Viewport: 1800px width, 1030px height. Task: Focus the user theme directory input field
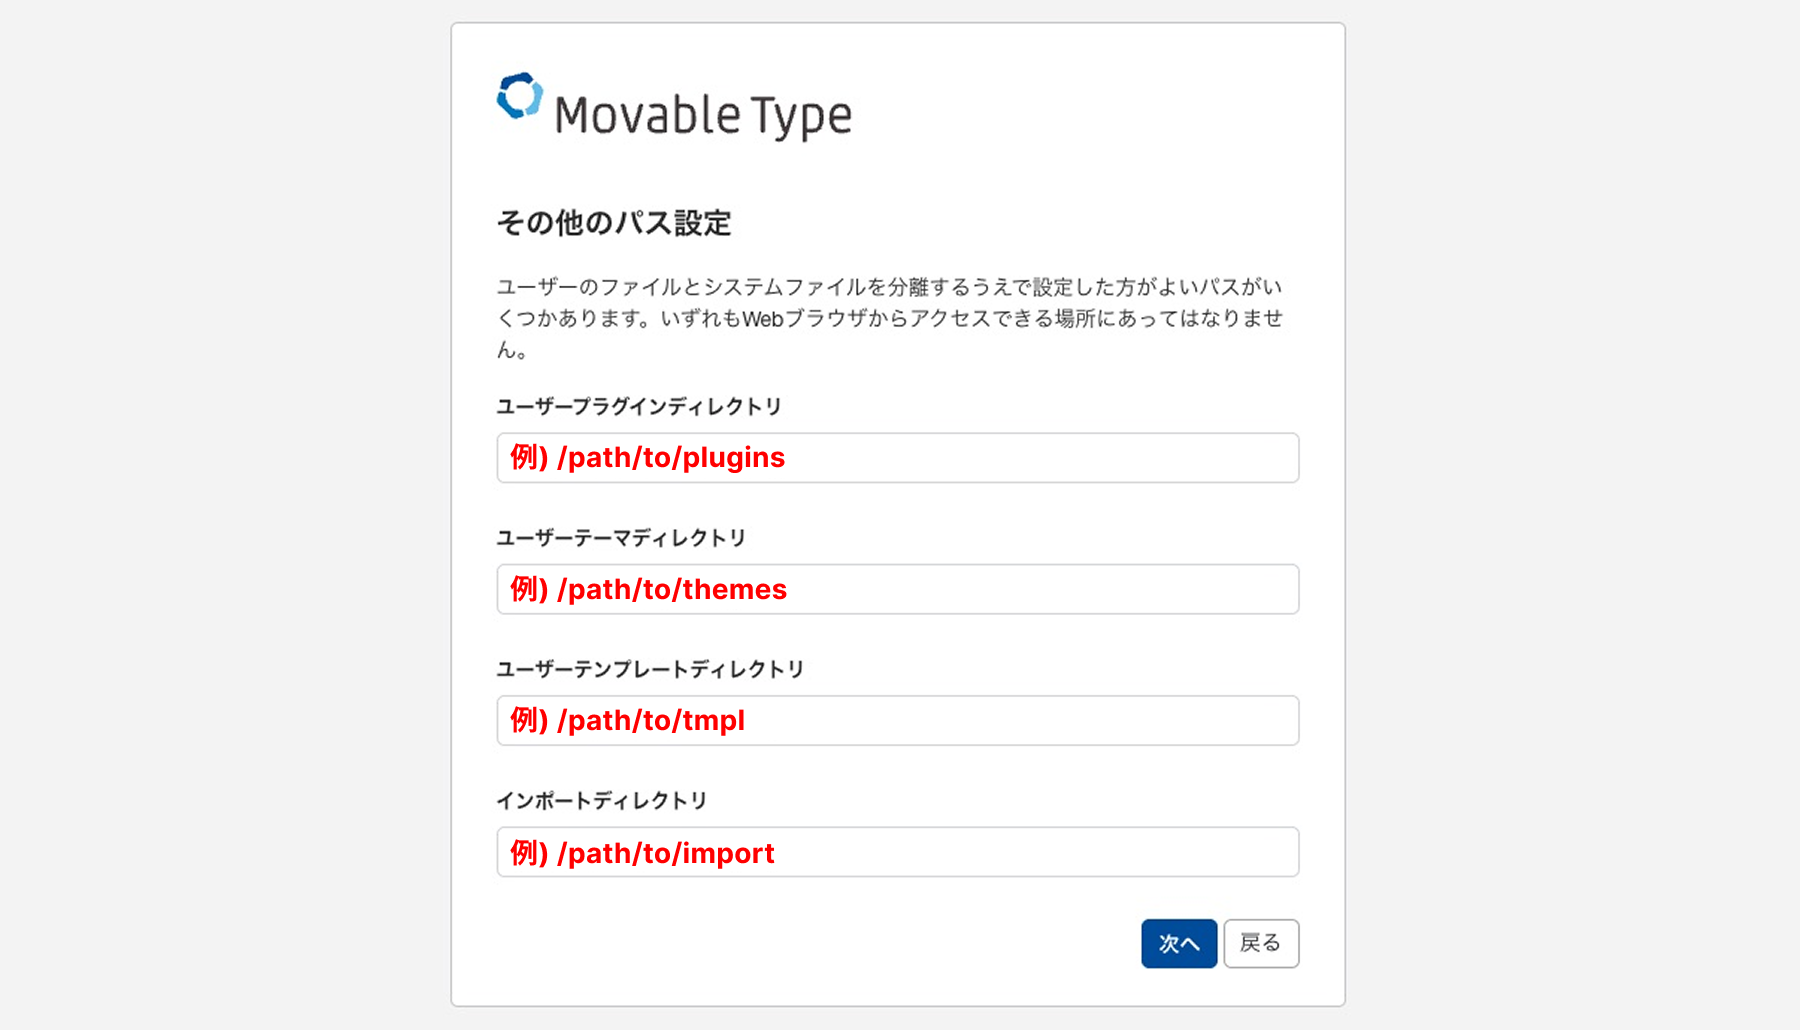pos(1040,589)
